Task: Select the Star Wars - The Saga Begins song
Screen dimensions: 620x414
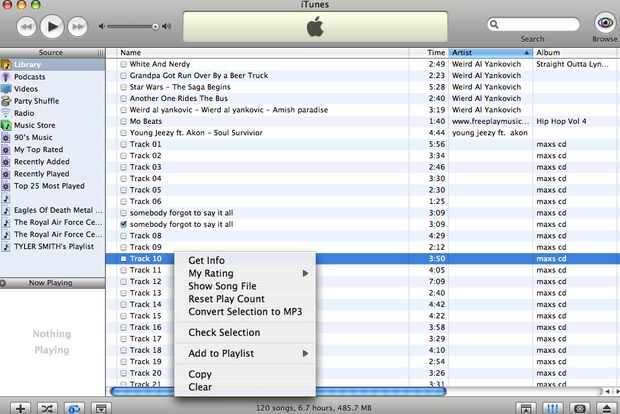Action: [180, 87]
